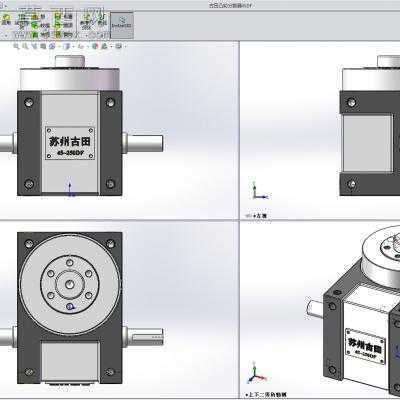Click the Zoom to Fit view icon
The image size is (400, 400).
(16, 46)
